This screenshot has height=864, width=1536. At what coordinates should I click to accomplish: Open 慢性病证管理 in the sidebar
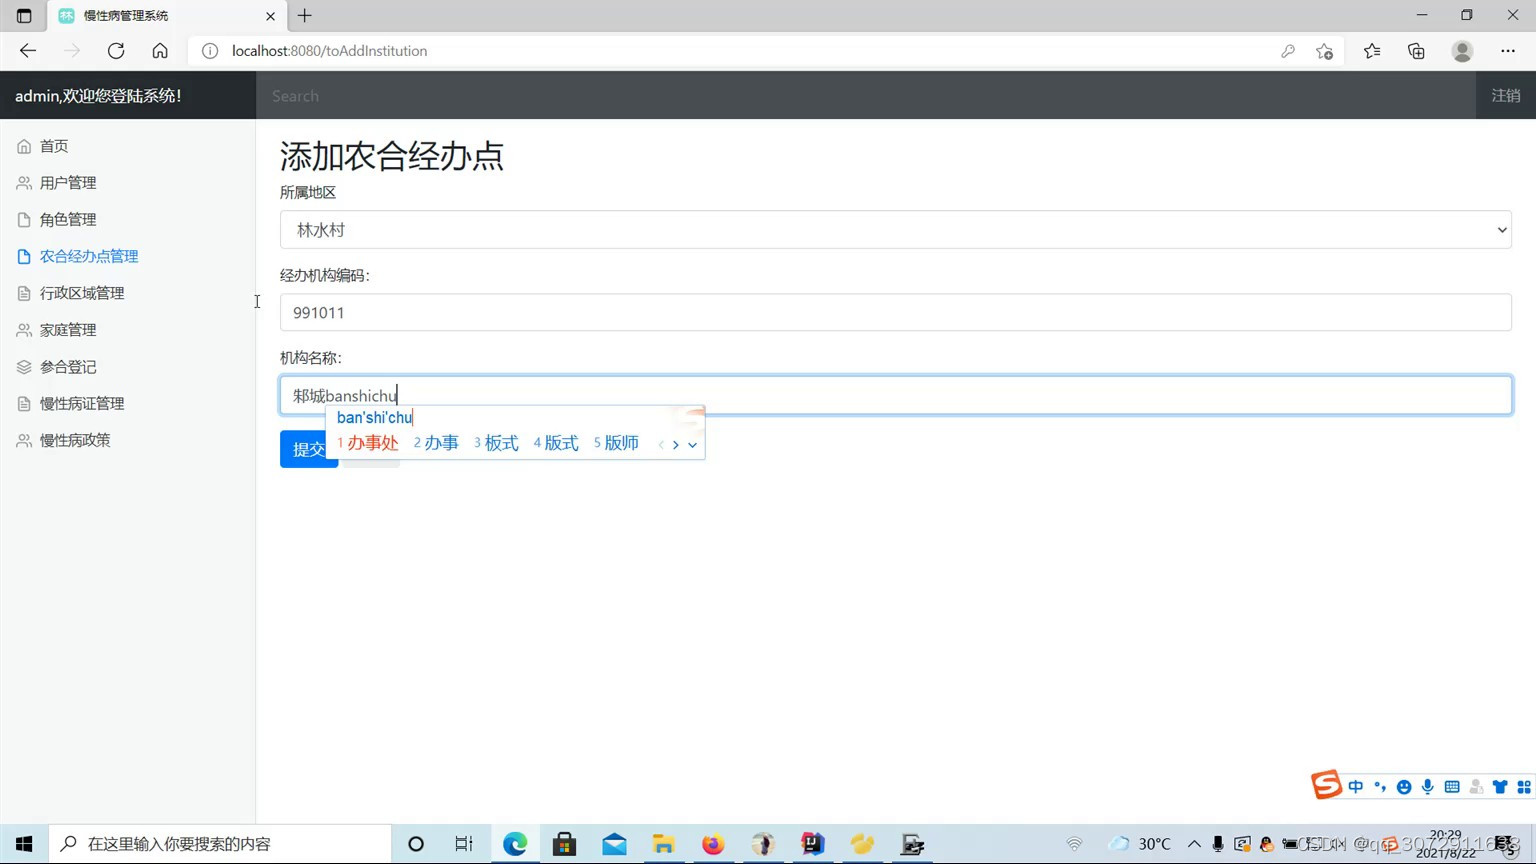click(x=82, y=404)
